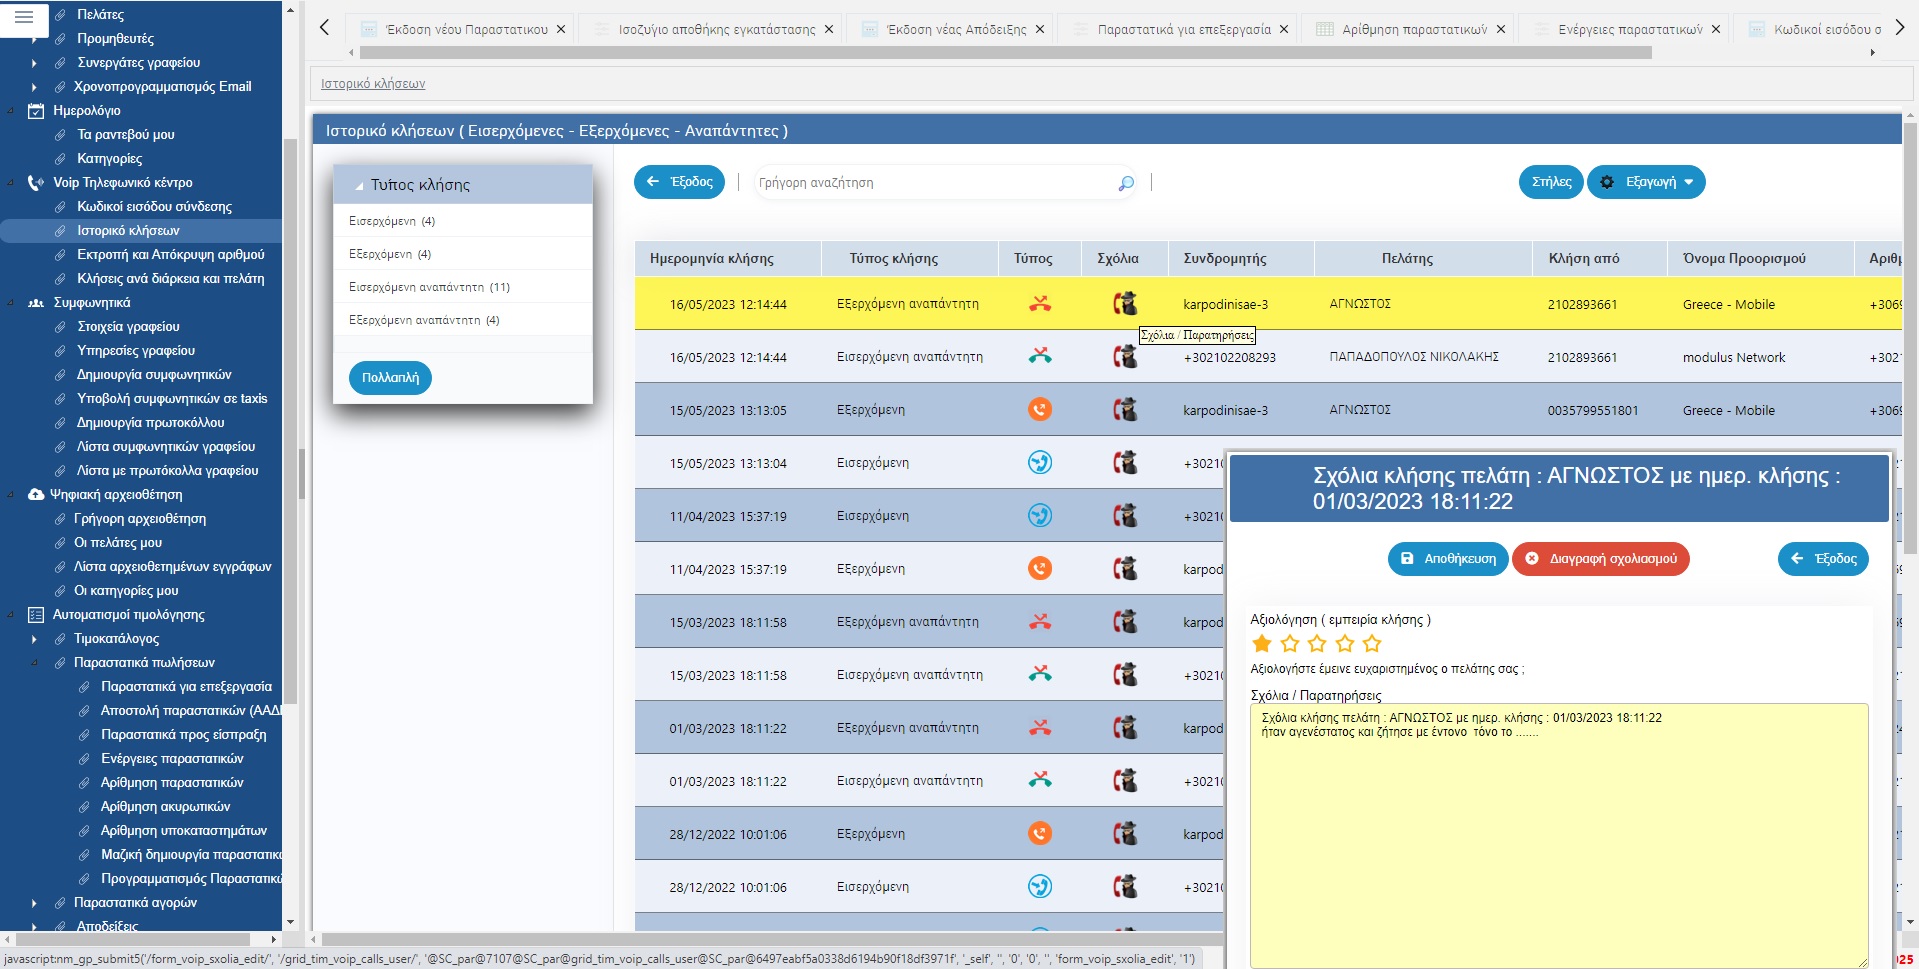Image resolution: width=1919 pixels, height=969 pixels.
Task: Set rating to five stars
Action: (x=1372, y=643)
